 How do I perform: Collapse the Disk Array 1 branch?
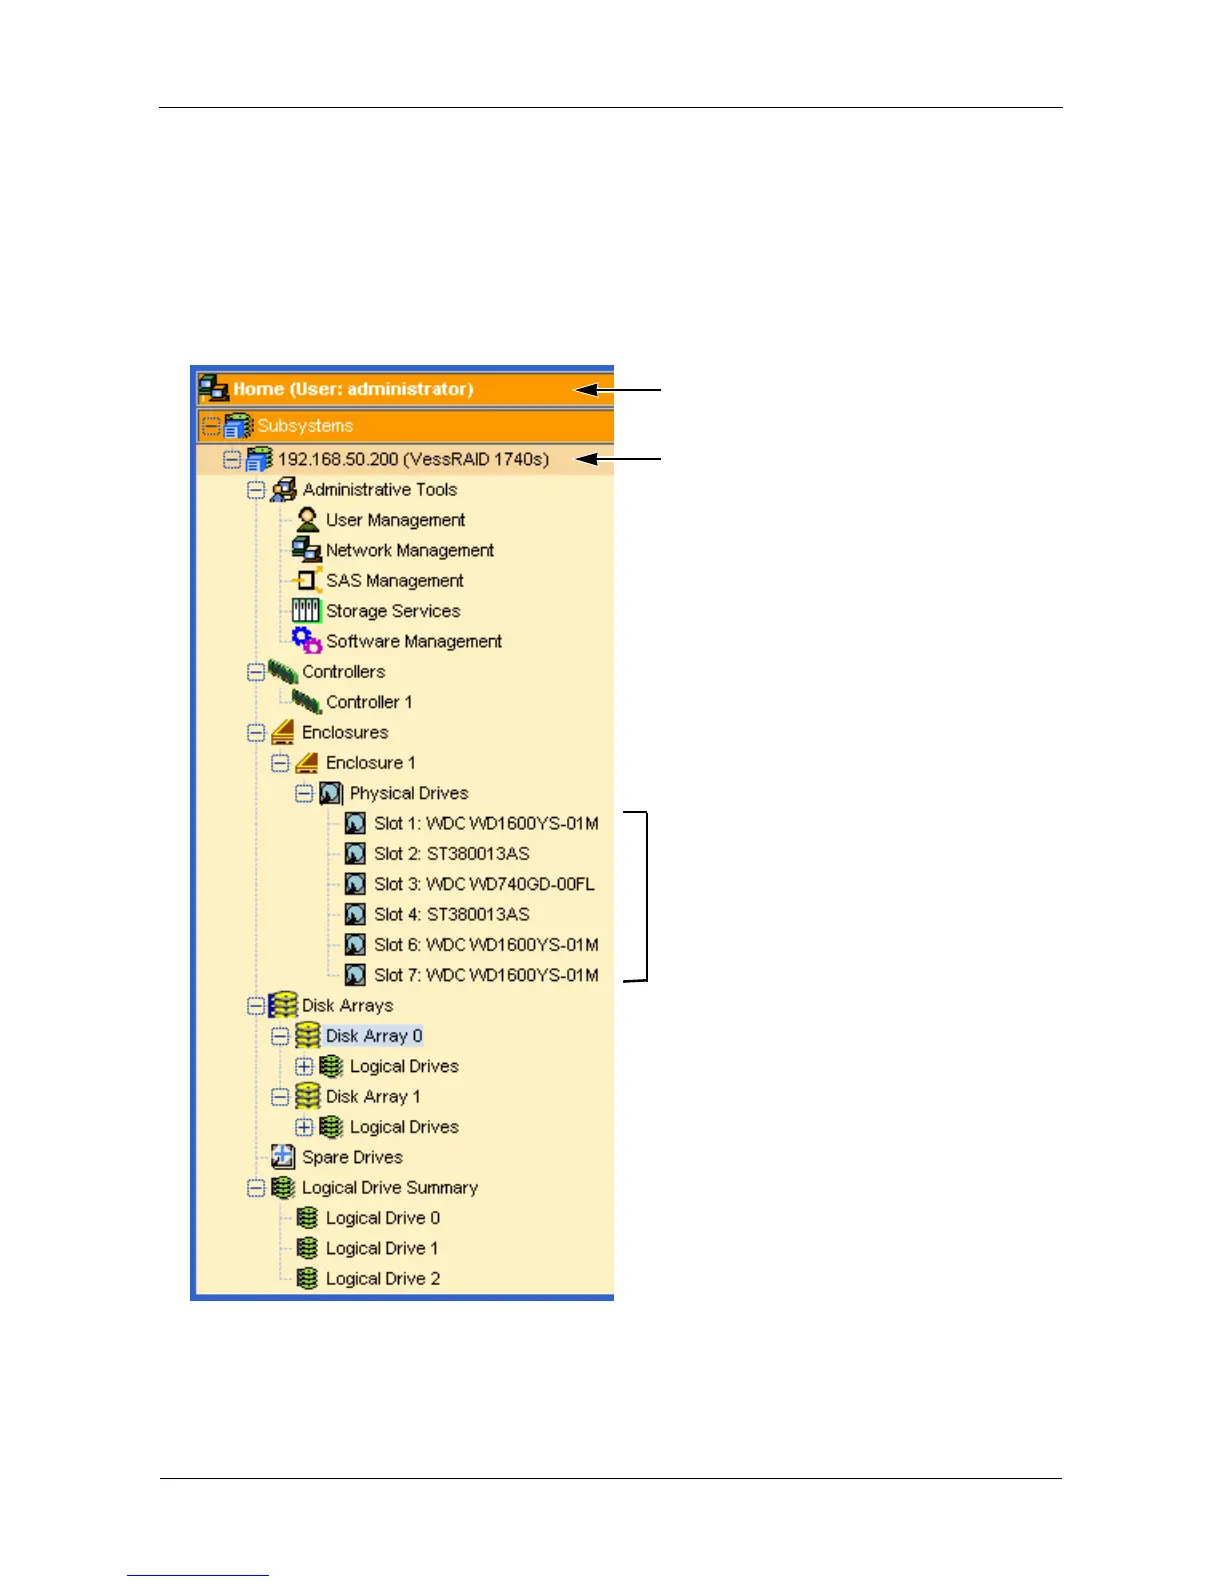point(280,1097)
